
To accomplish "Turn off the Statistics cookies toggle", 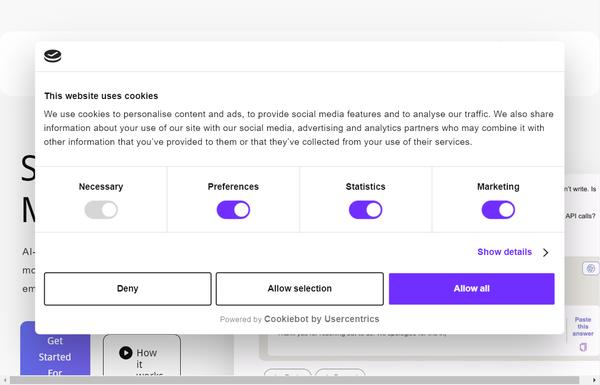I will (365, 210).
